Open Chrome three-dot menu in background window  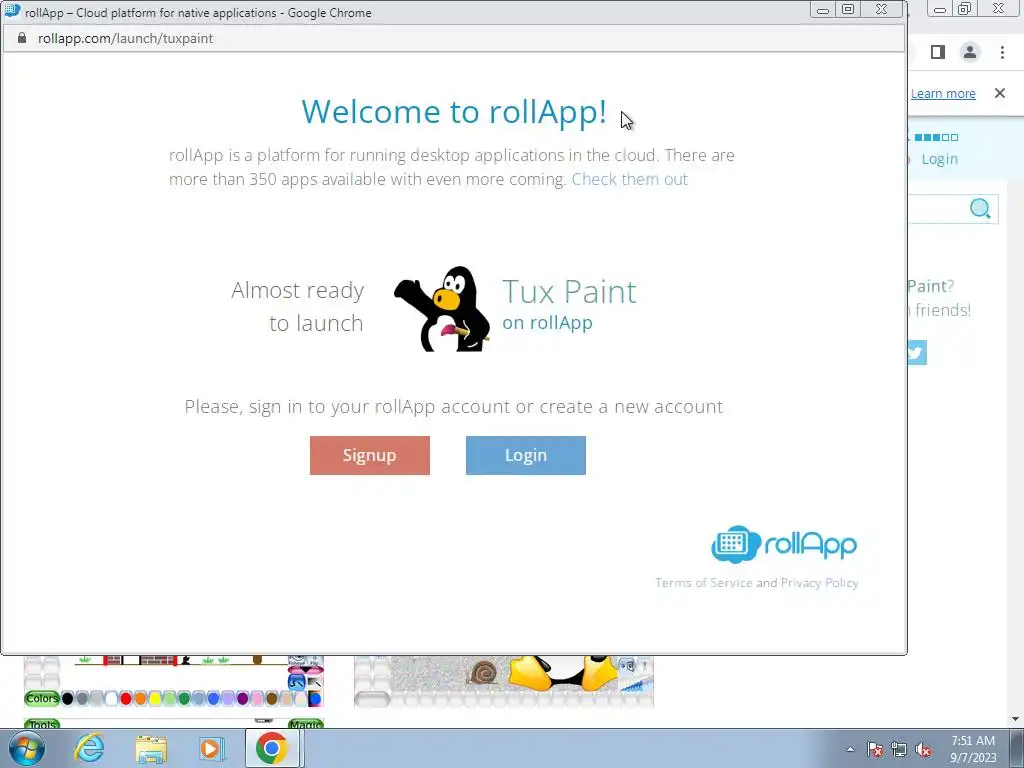[1002, 52]
